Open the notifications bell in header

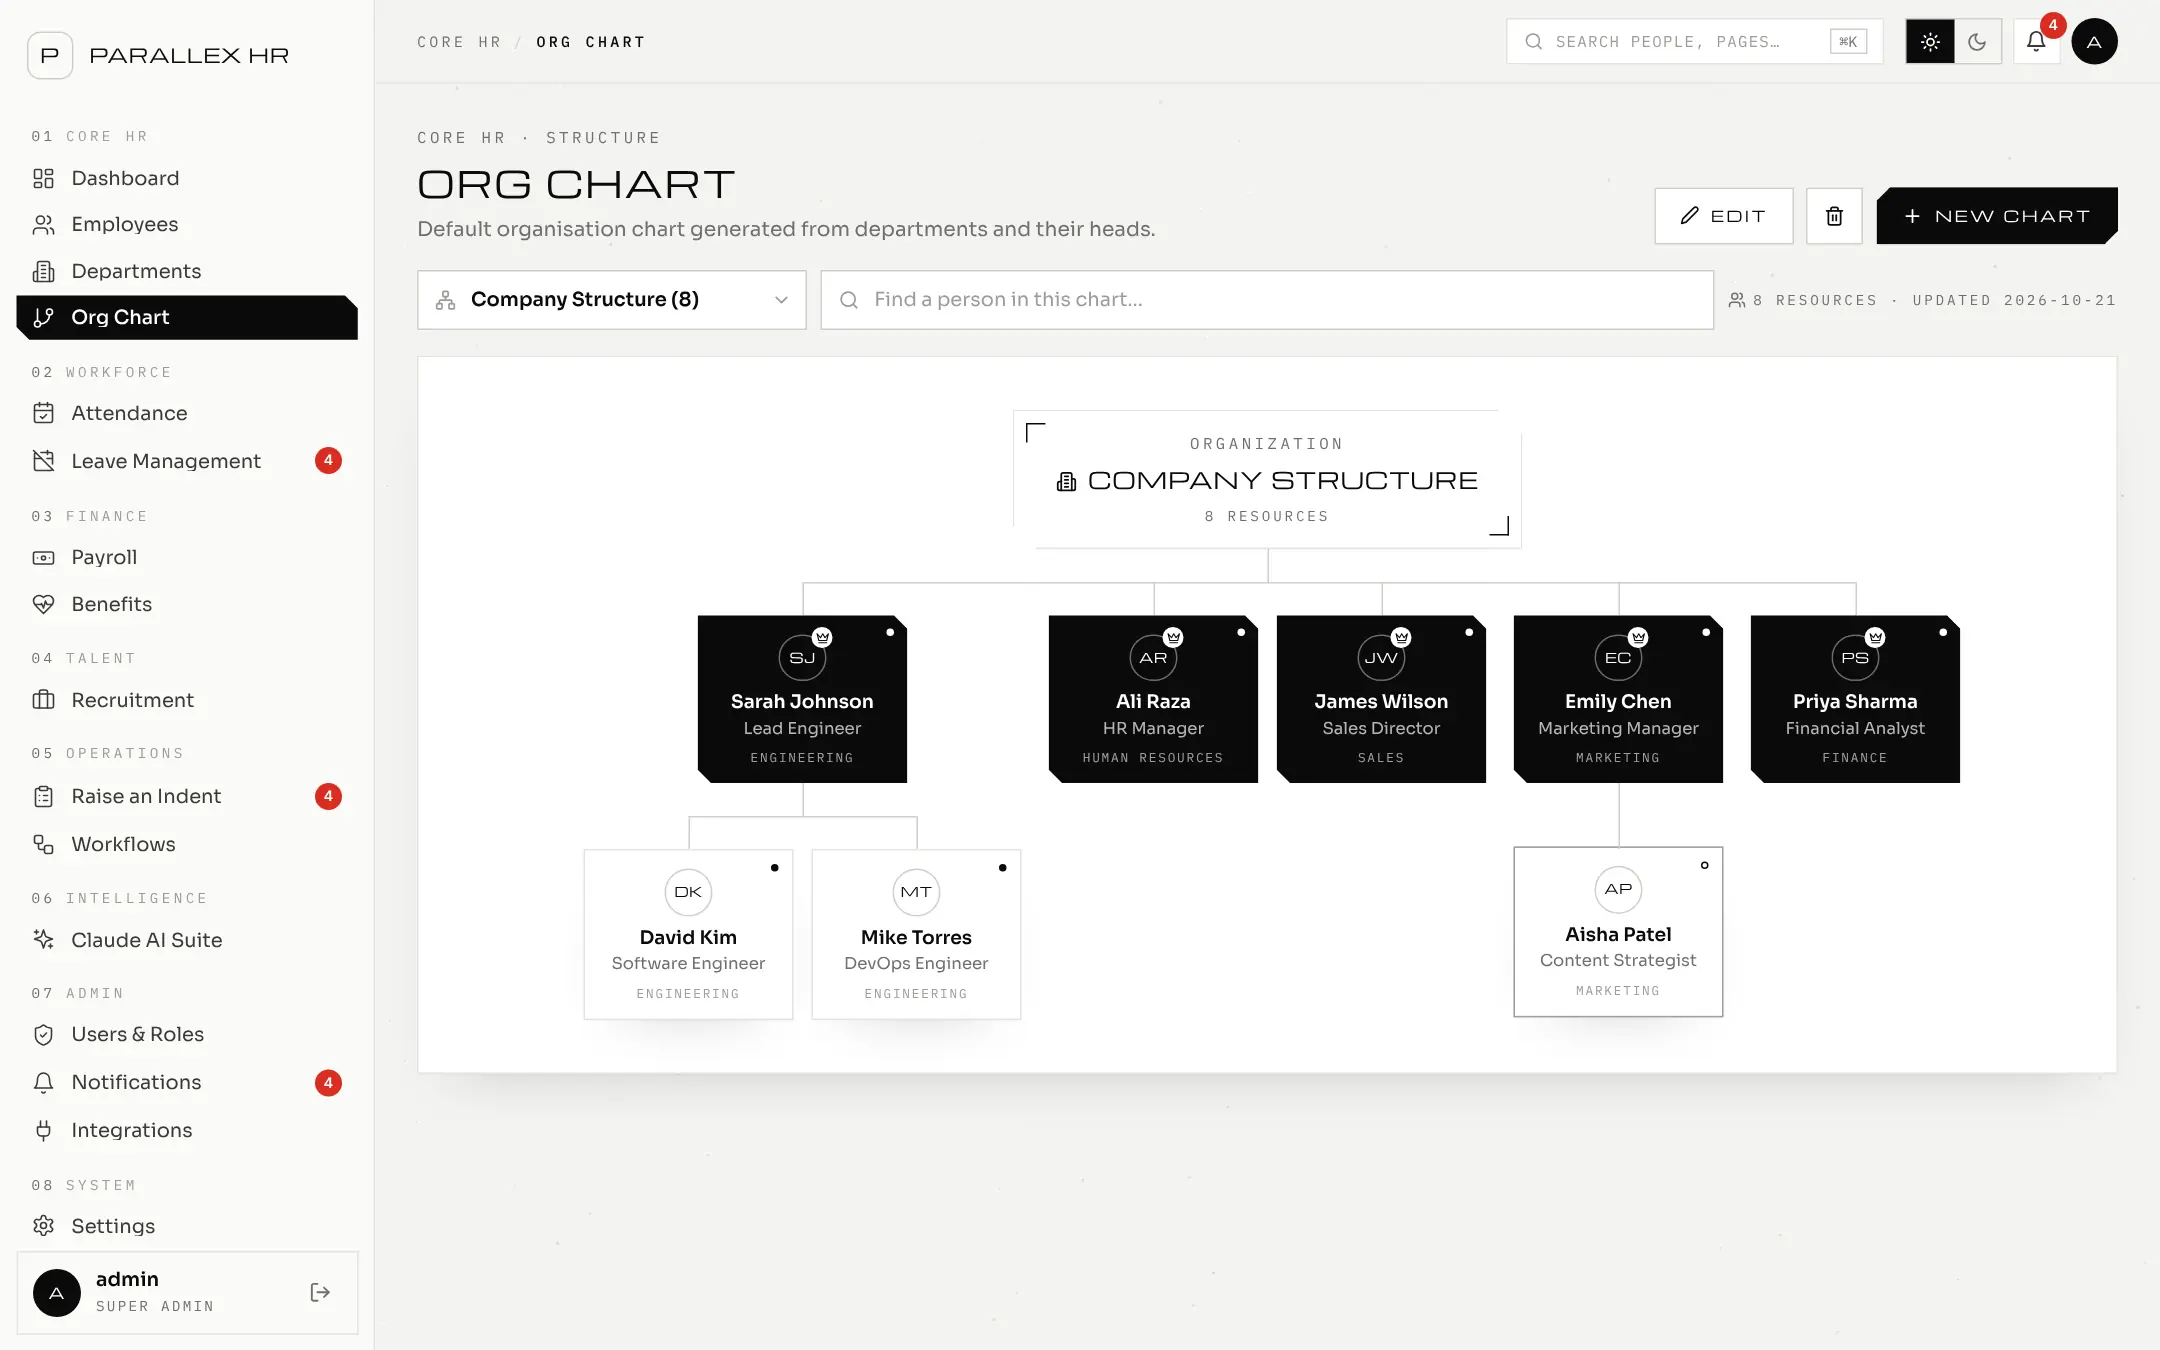tap(2036, 42)
